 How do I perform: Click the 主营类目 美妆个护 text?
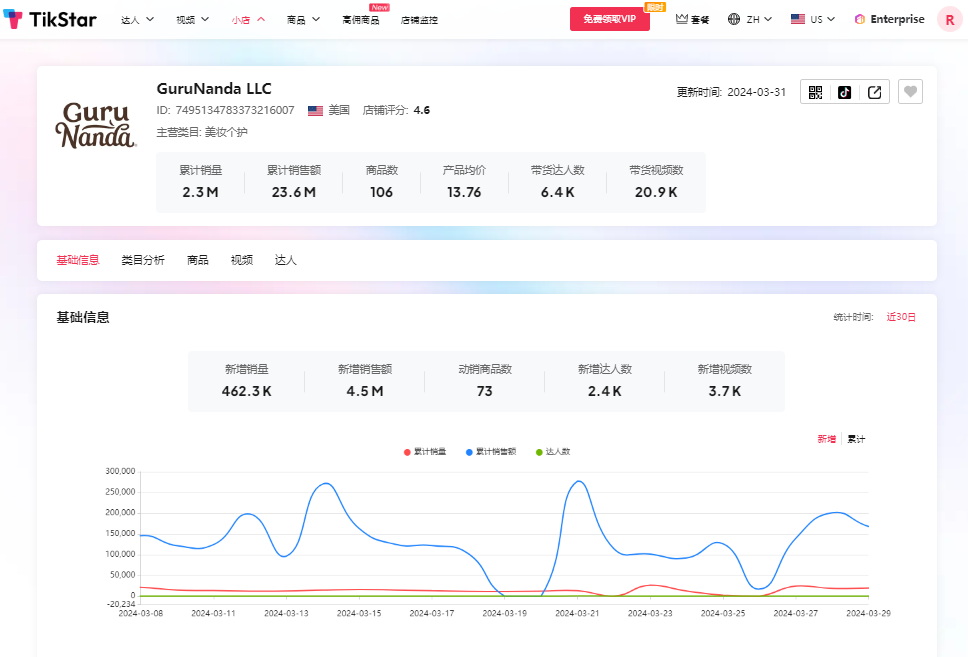coord(202,132)
